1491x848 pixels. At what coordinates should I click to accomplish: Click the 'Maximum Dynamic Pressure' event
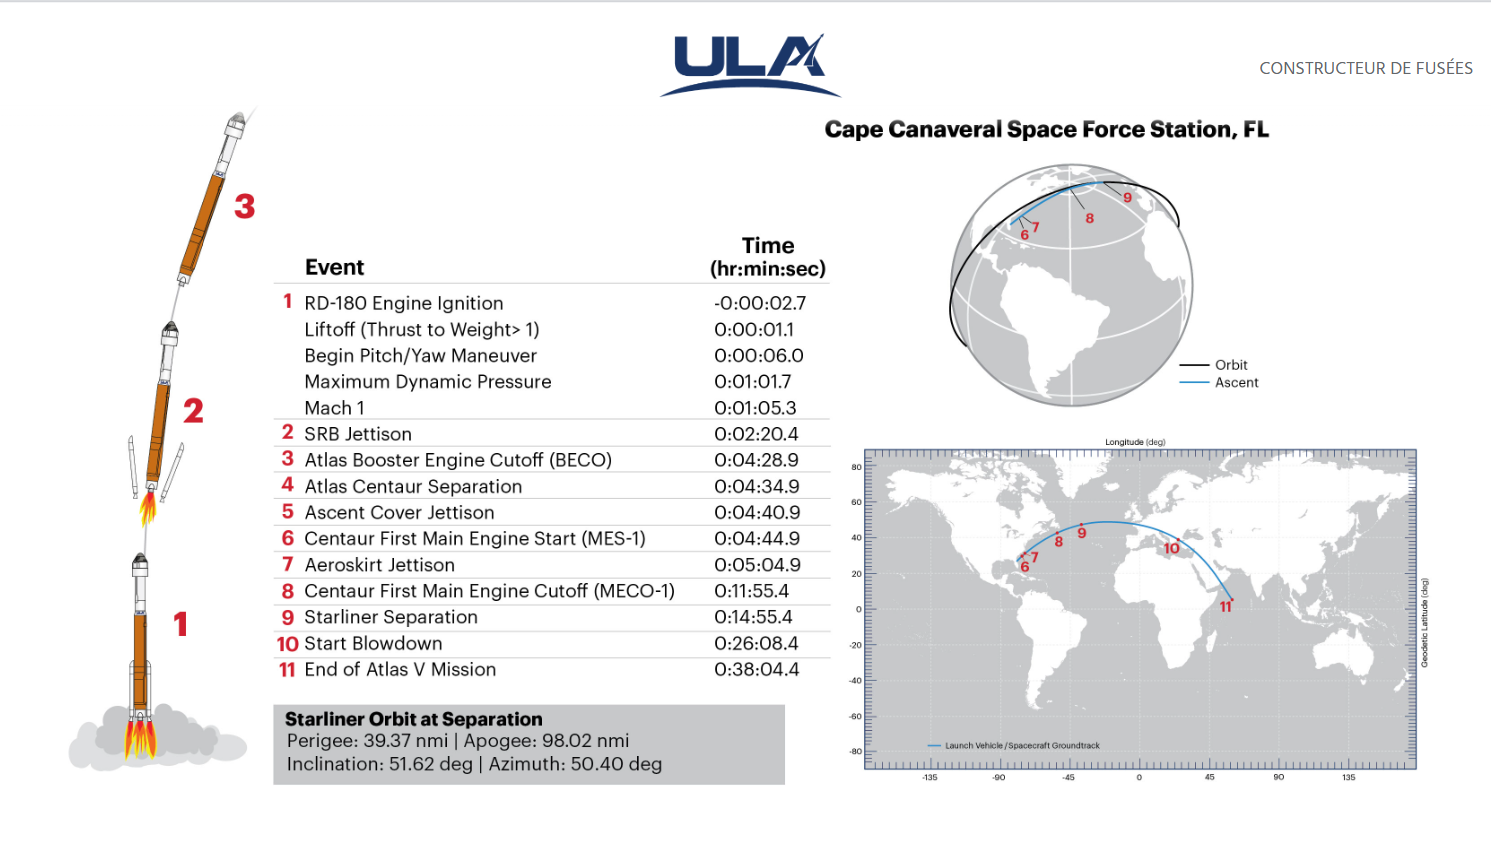[x=428, y=381]
